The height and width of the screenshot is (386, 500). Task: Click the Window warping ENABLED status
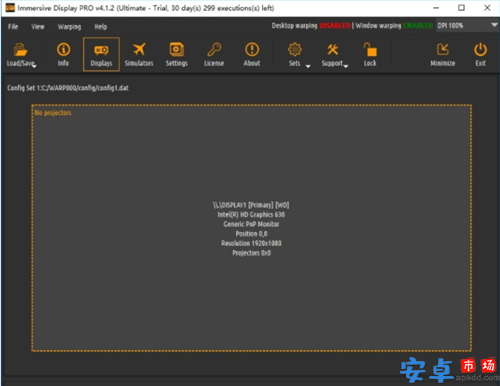[x=394, y=26]
